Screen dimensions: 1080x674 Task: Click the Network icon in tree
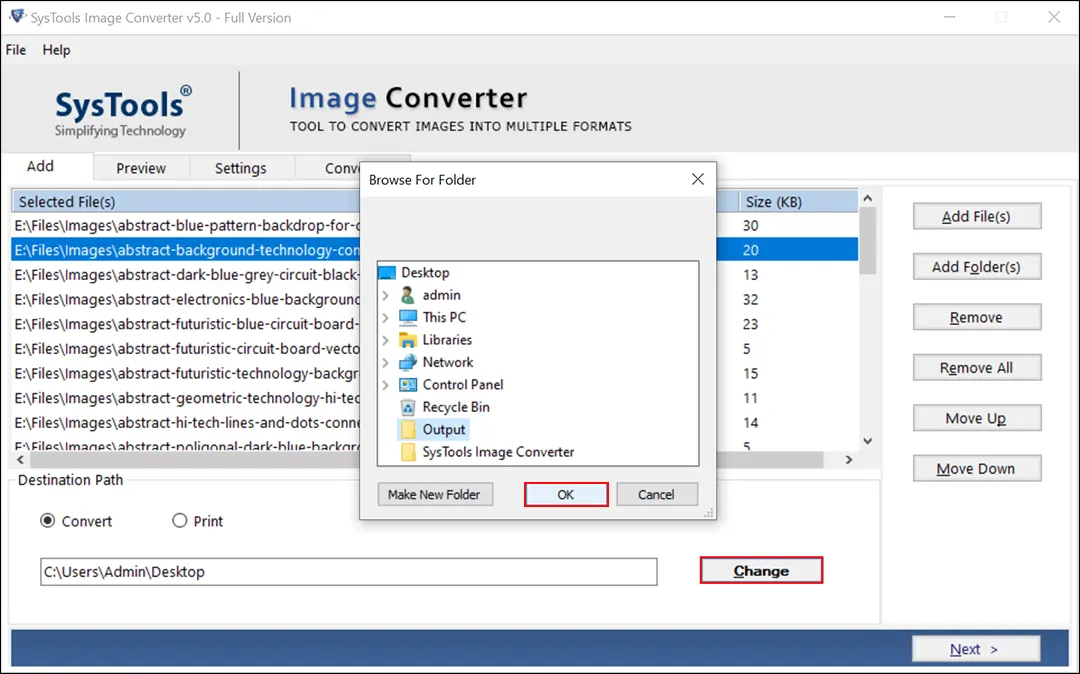point(408,362)
